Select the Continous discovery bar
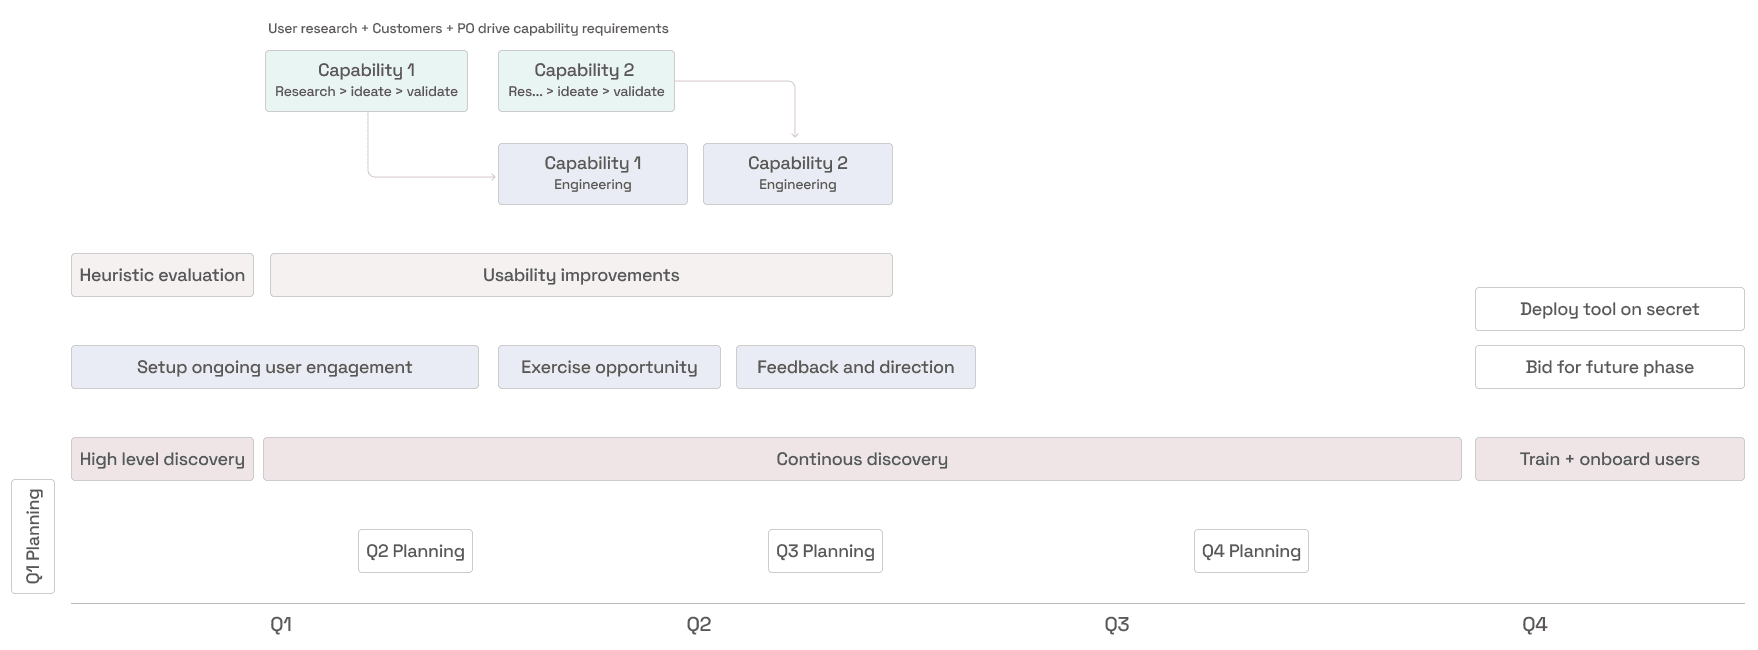The image size is (1758, 650). (862, 459)
